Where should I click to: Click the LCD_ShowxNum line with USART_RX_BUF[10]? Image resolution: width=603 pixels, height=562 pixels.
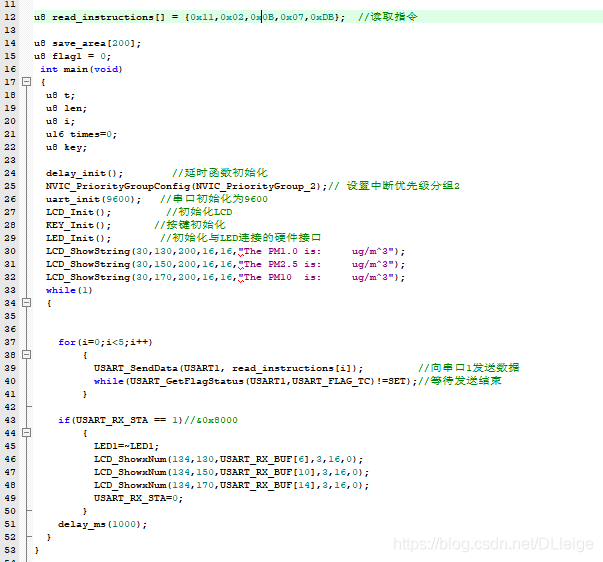tap(232, 472)
